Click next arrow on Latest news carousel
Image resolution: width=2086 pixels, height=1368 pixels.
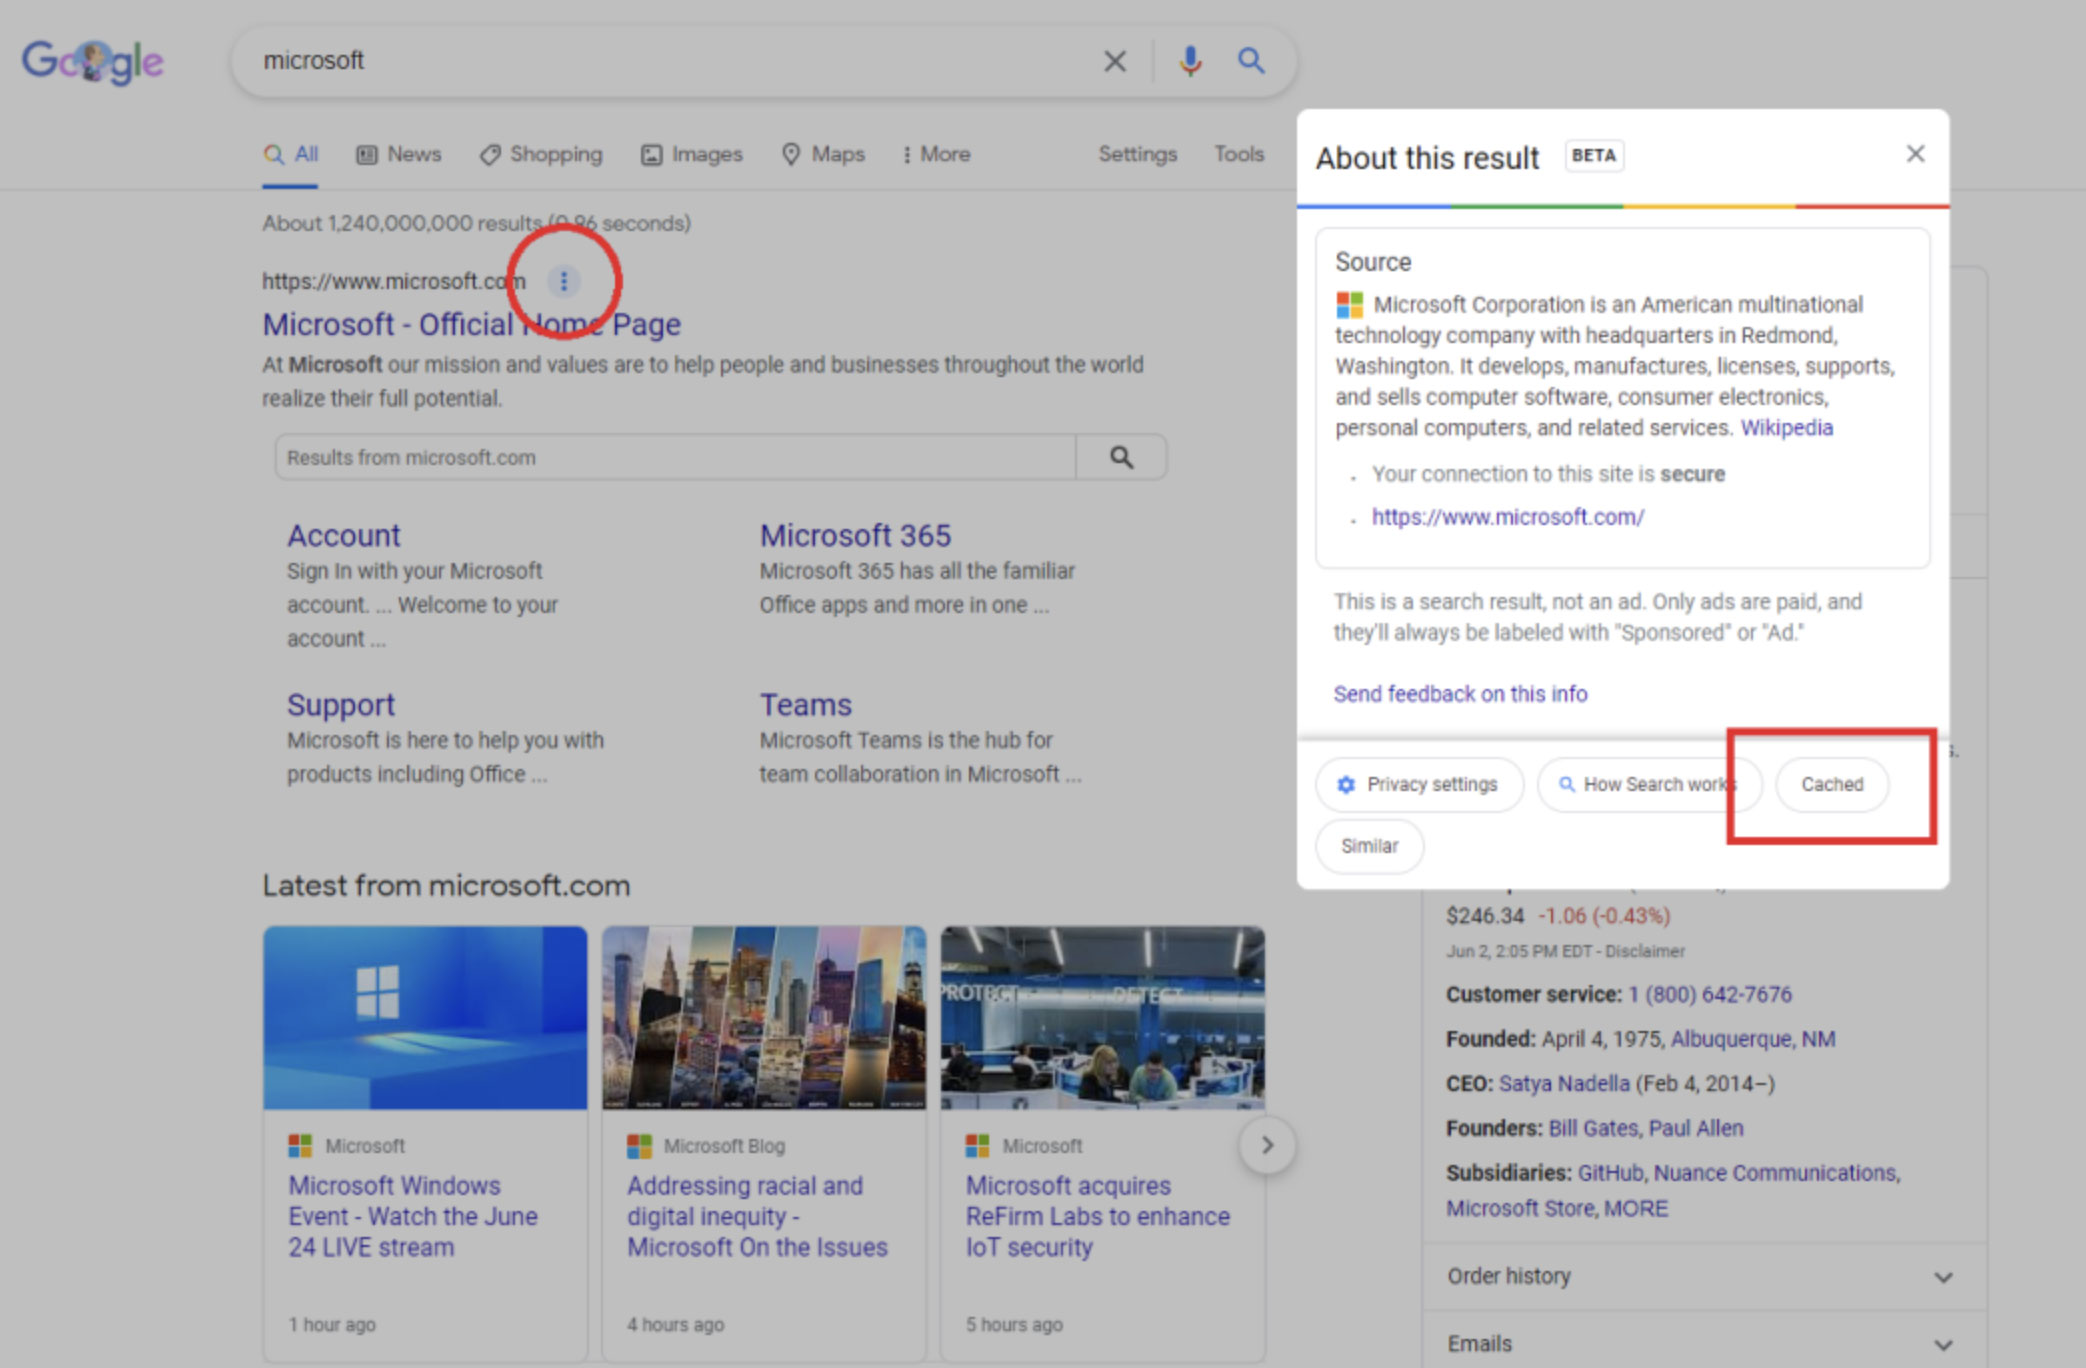point(1266,1145)
